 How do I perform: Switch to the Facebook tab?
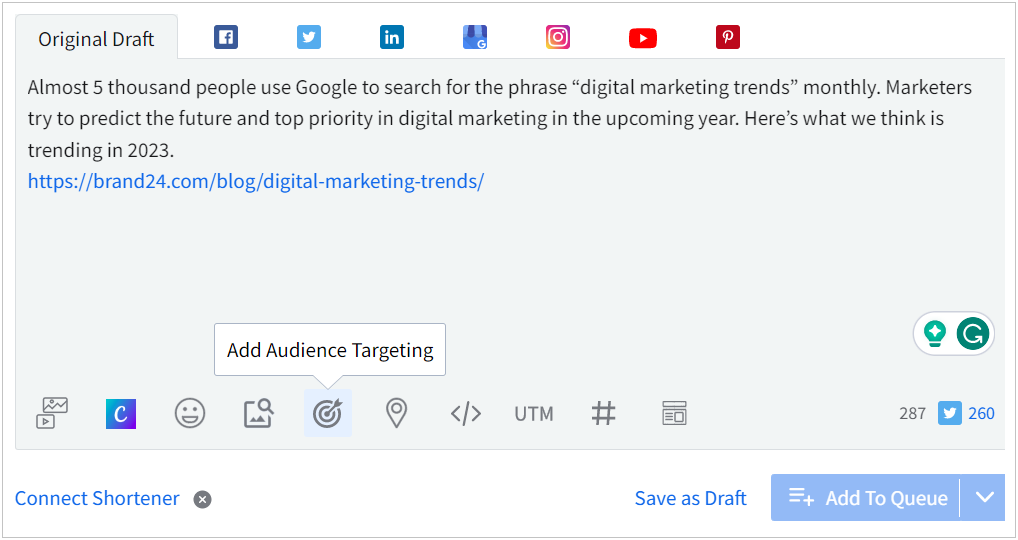226,38
